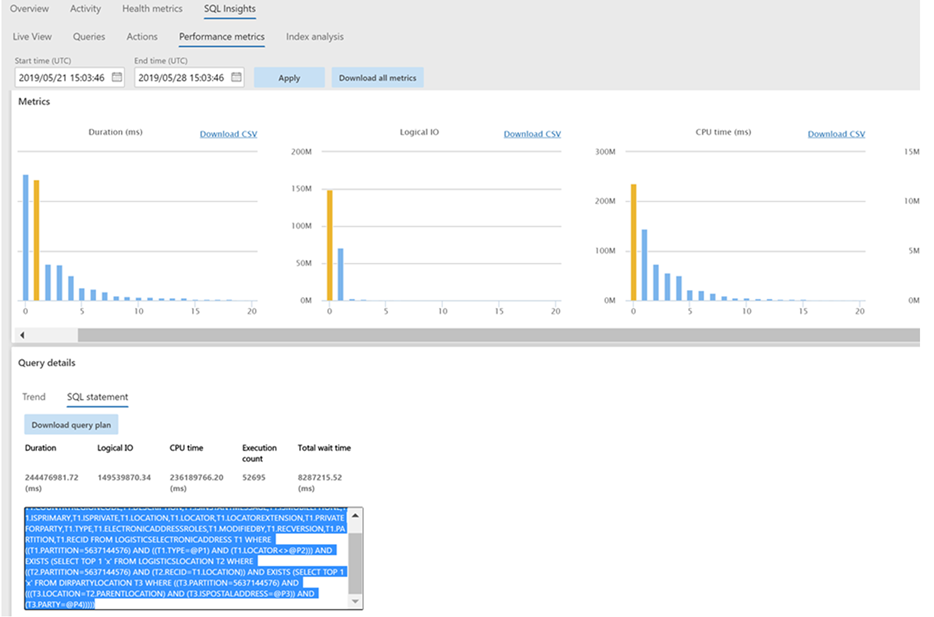Open the Activity tab

click(85, 9)
